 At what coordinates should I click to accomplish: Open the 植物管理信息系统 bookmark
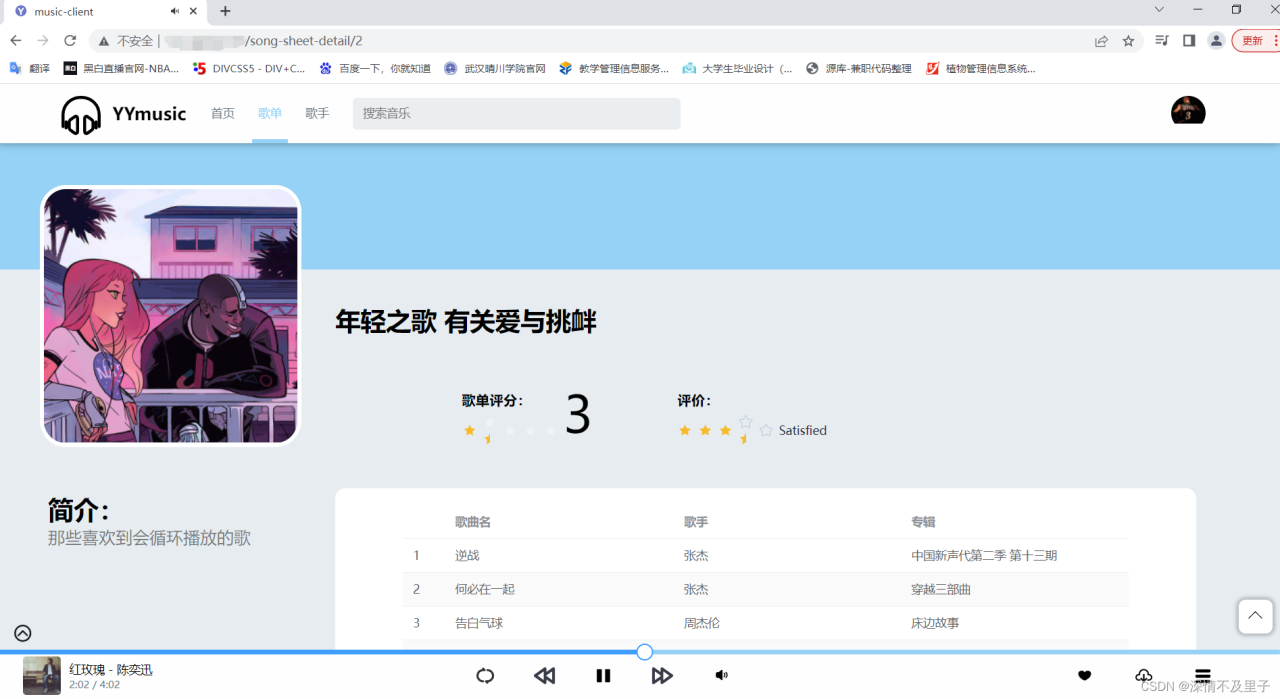981,69
